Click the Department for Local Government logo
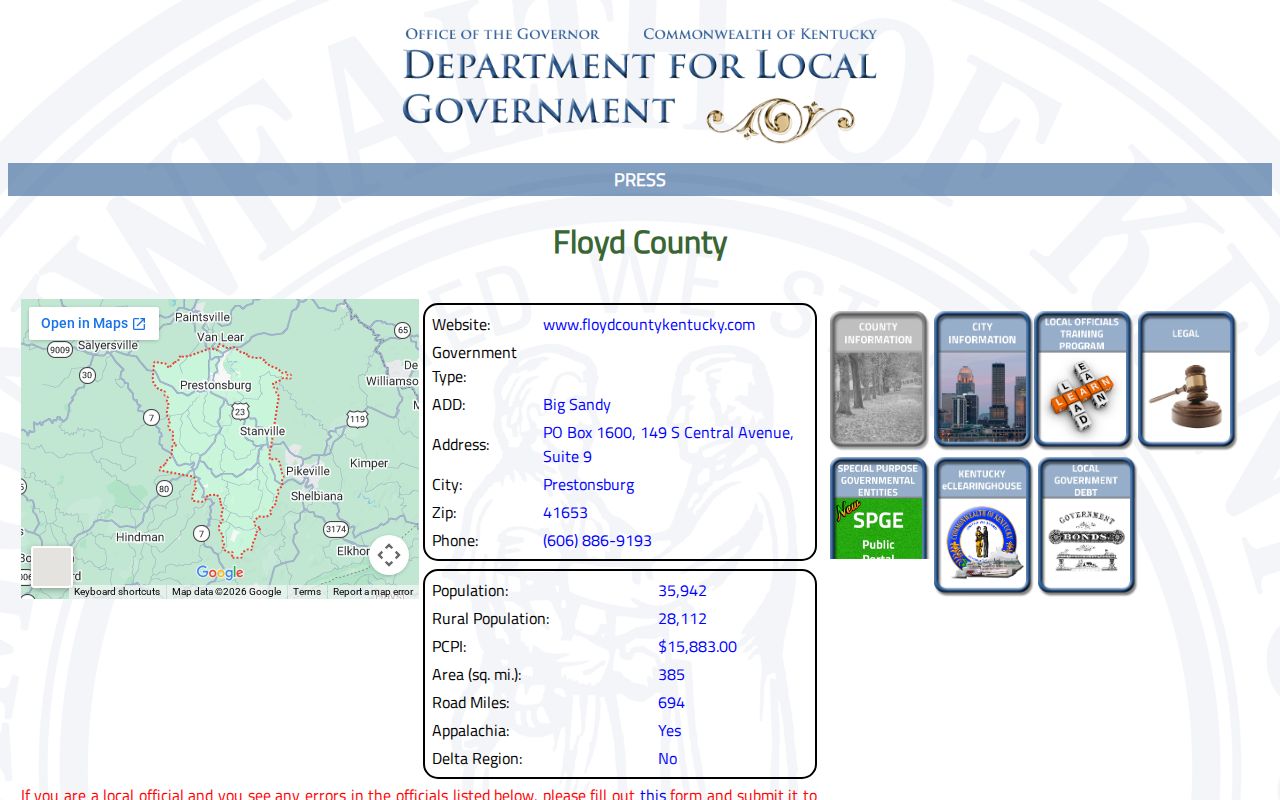Screen dimensions: 1280x800 coord(640,84)
